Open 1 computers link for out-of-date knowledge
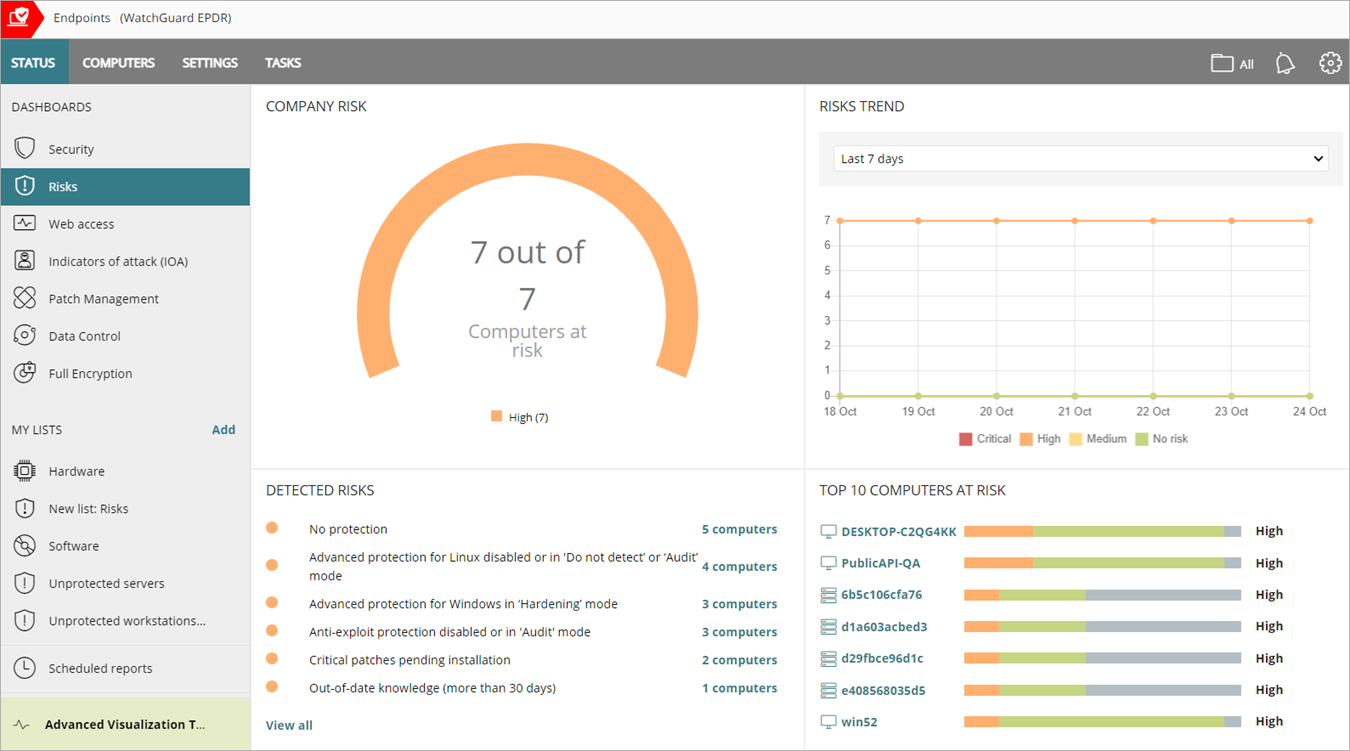Image resolution: width=1350 pixels, height=751 pixels. (739, 688)
